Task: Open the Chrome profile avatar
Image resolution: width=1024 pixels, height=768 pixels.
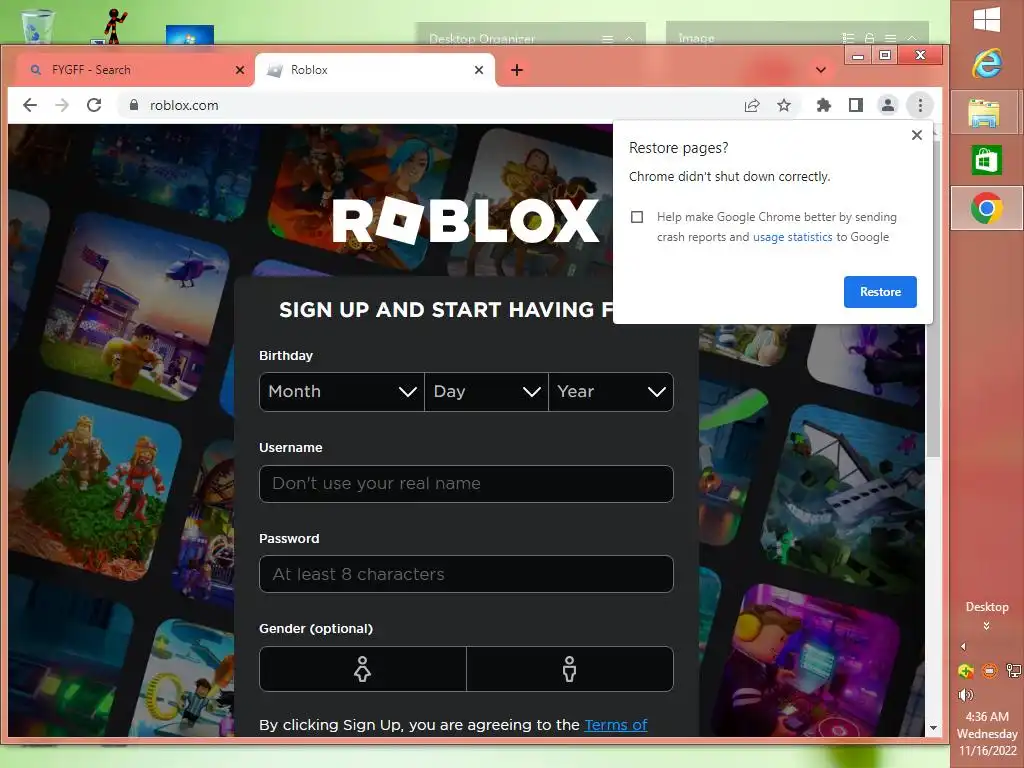Action: pos(888,105)
